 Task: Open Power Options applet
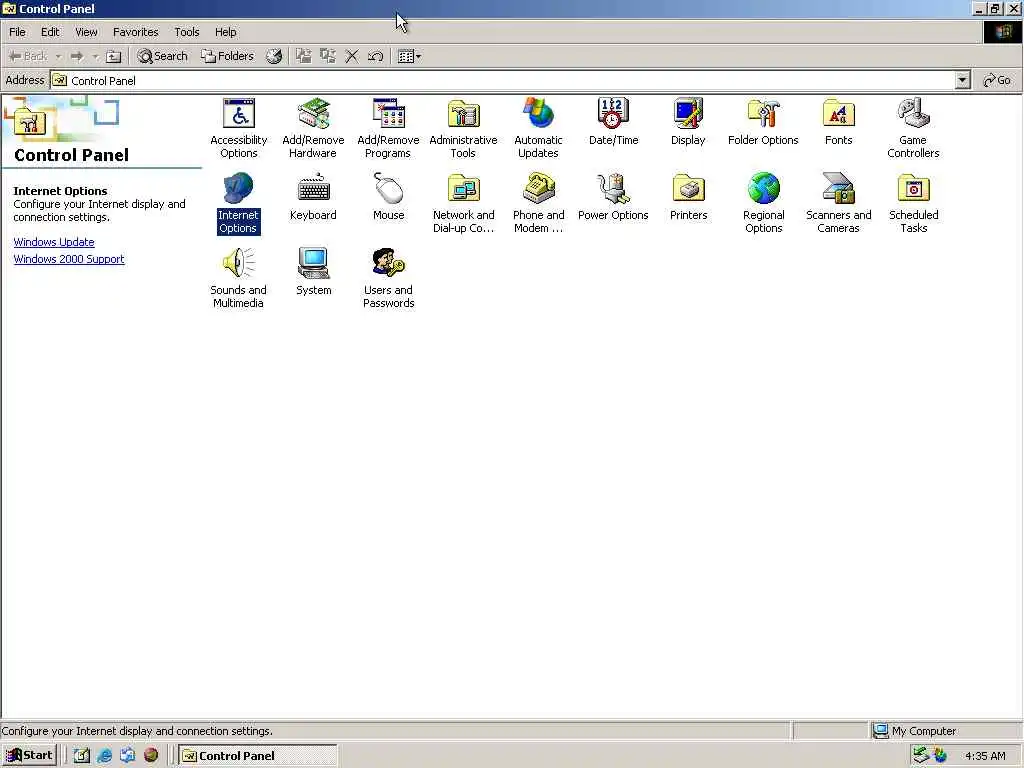613,197
